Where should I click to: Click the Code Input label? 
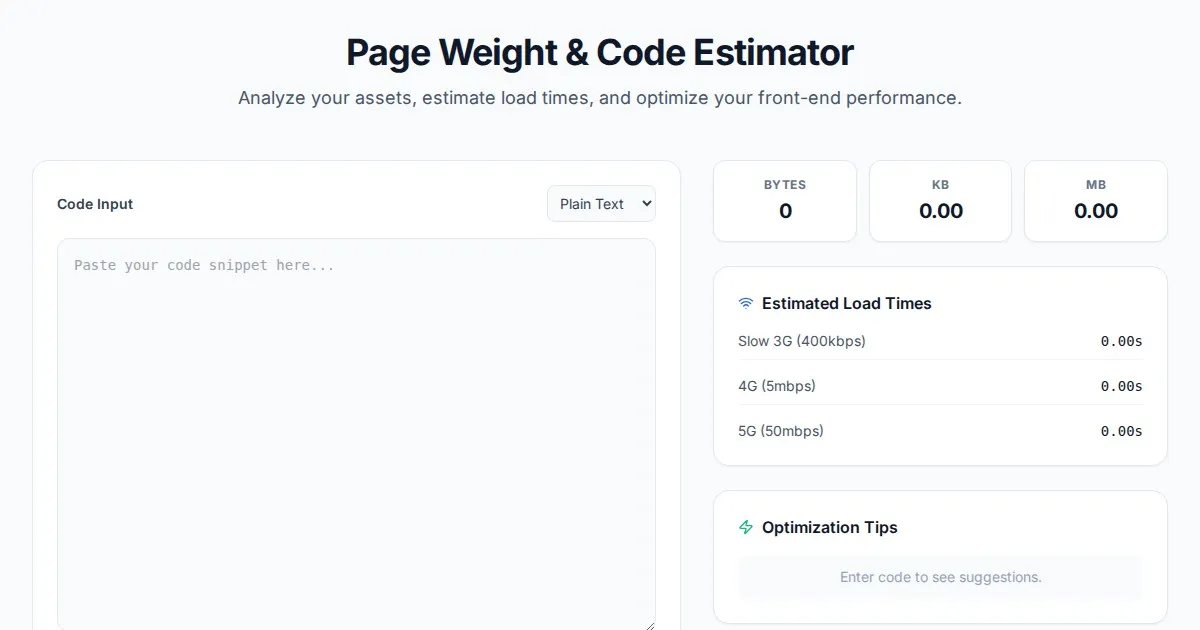pos(95,204)
